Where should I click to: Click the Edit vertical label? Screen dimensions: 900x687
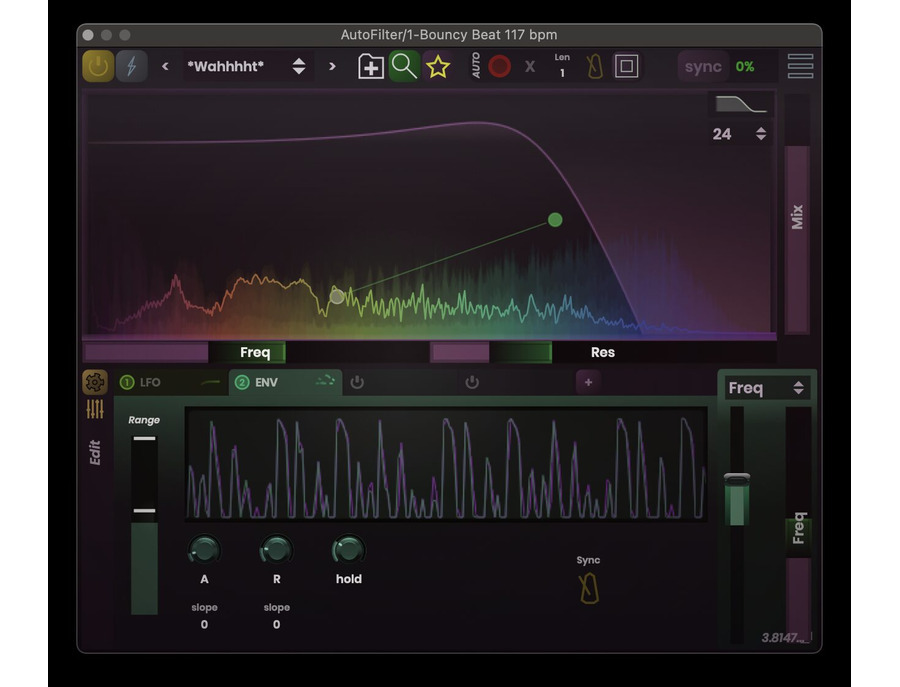pos(95,453)
